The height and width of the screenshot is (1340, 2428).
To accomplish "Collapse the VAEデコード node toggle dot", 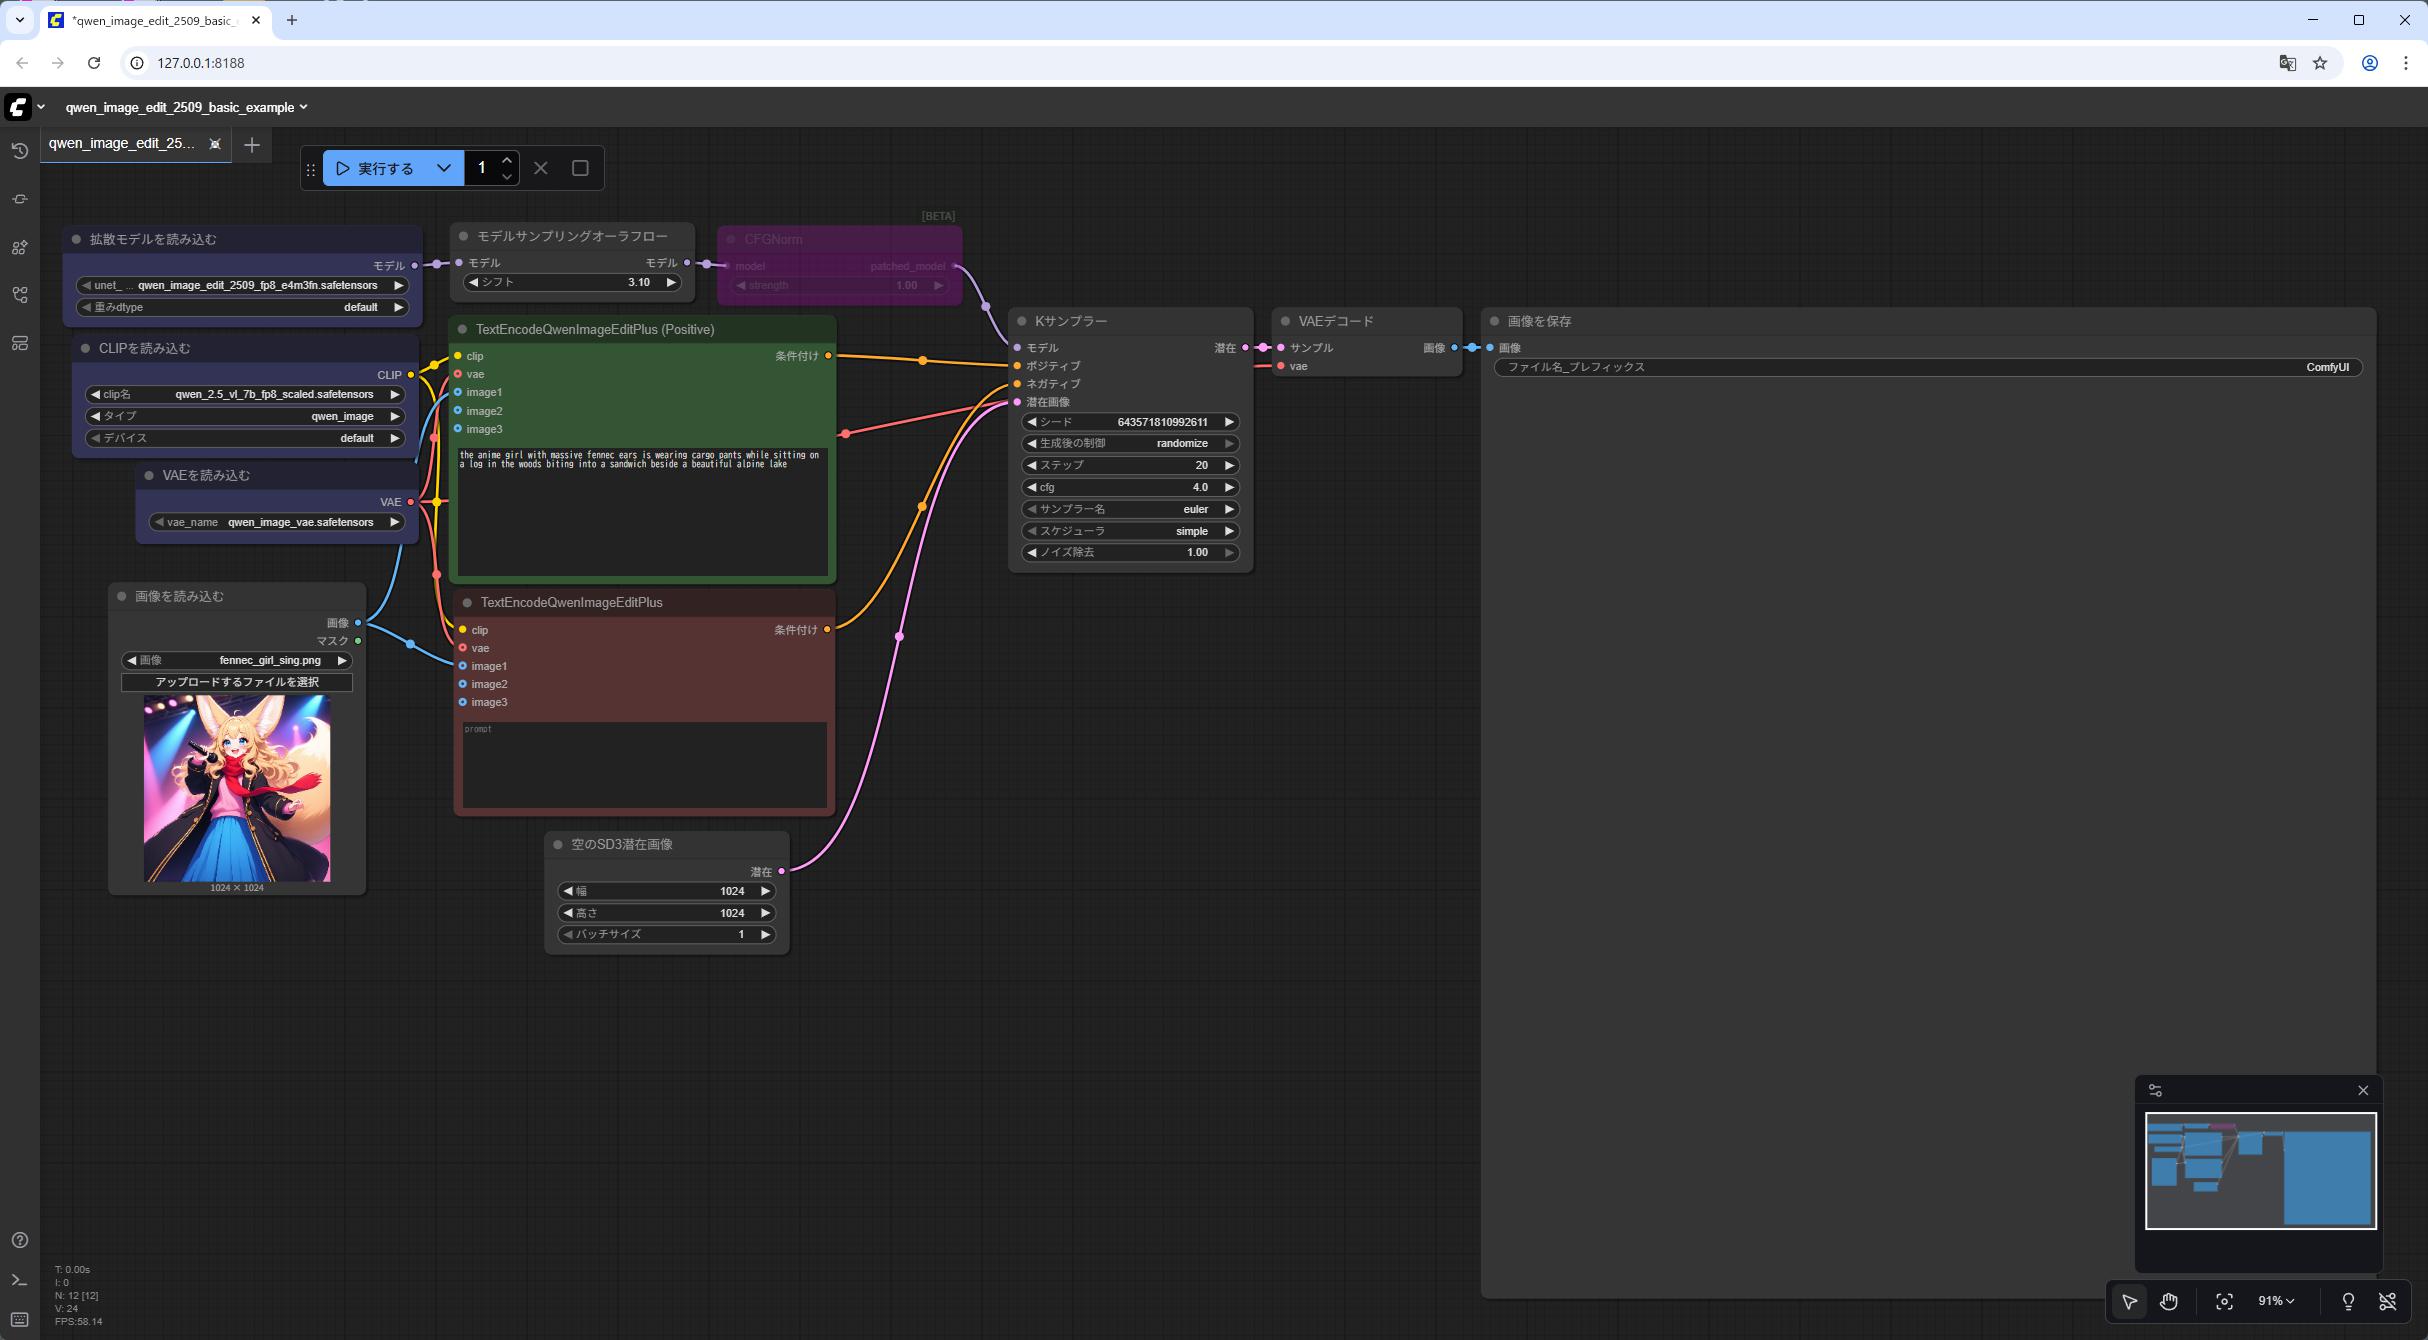I will (x=1285, y=321).
